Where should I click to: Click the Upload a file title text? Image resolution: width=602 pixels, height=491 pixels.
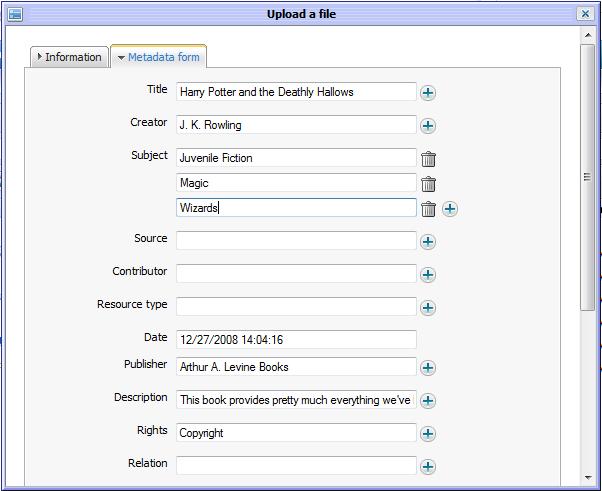tap(301, 14)
